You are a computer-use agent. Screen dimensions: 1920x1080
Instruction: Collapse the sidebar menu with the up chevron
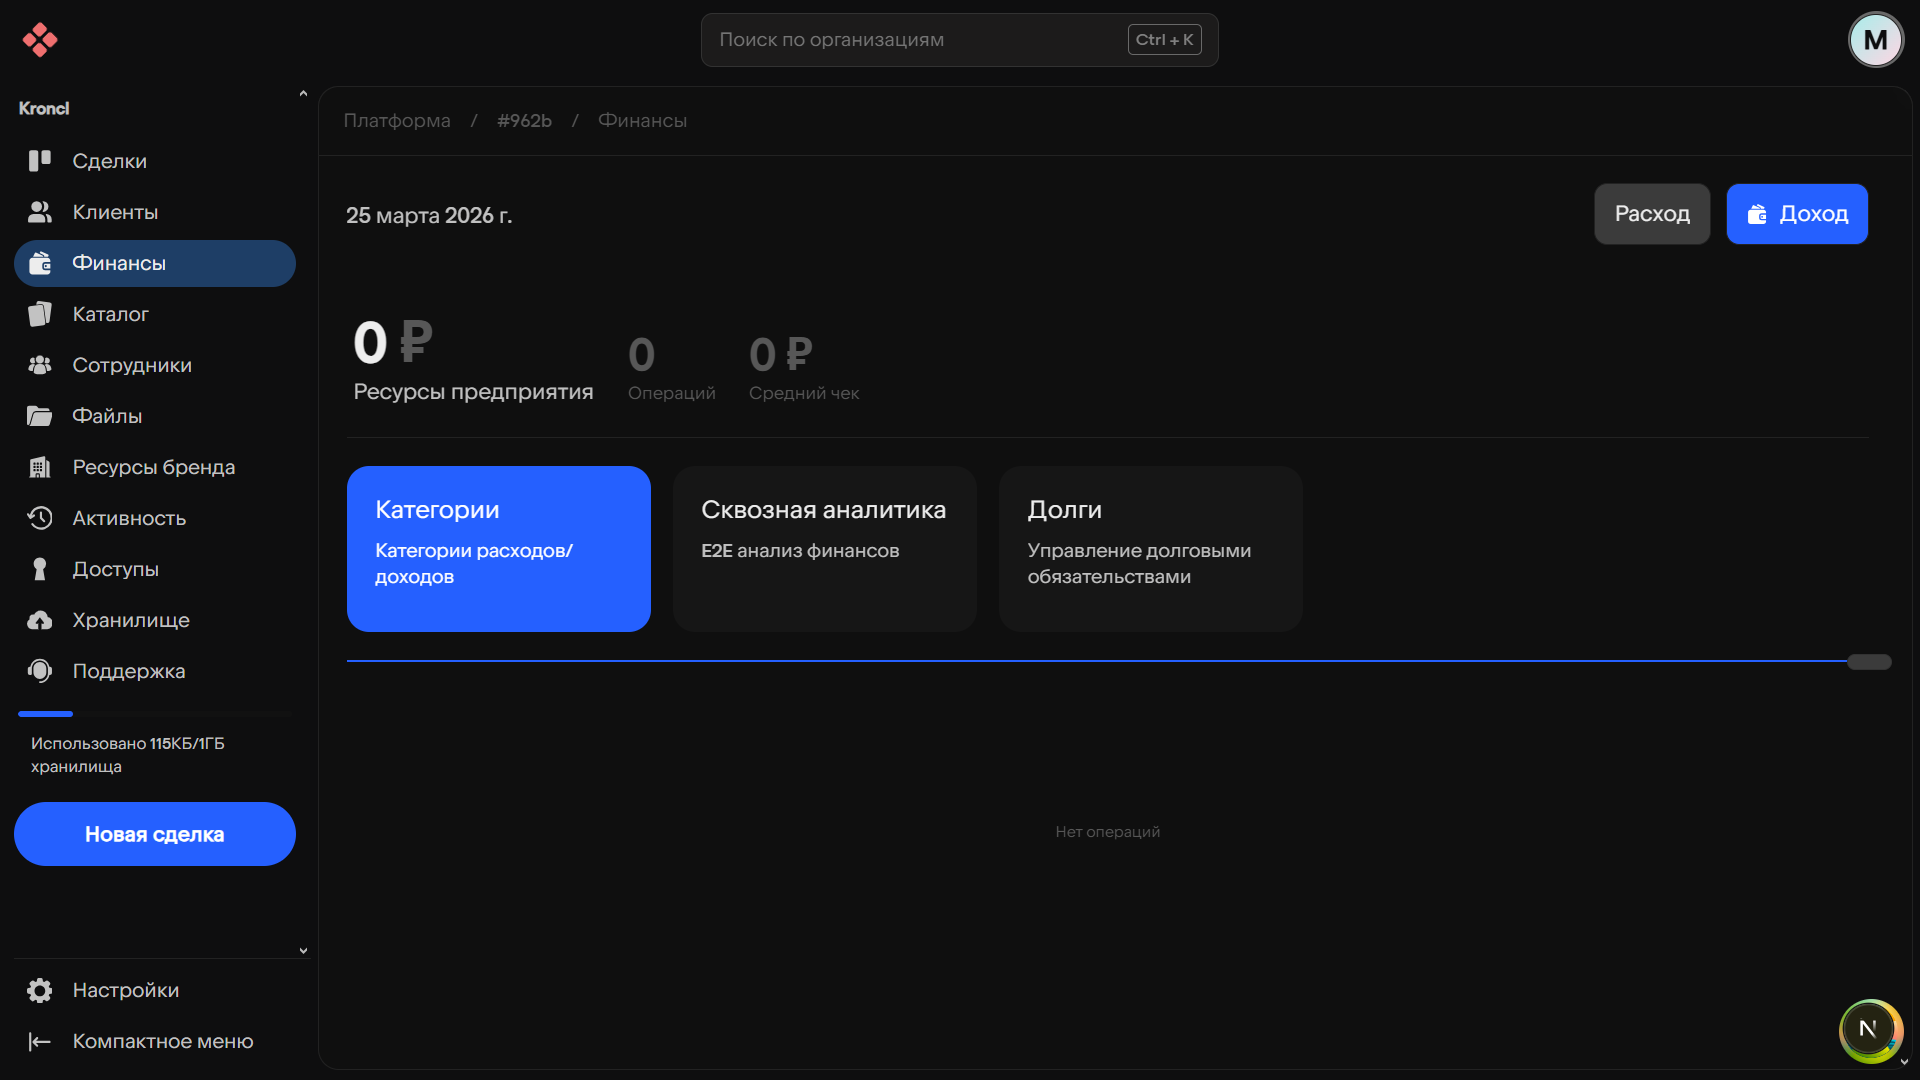pos(303,94)
